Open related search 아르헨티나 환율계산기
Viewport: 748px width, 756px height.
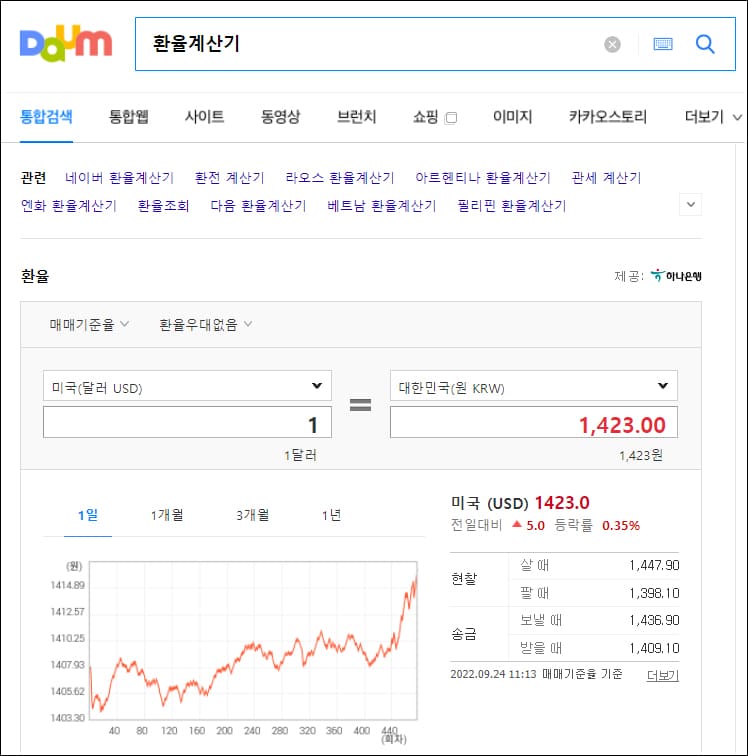pos(483,178)
